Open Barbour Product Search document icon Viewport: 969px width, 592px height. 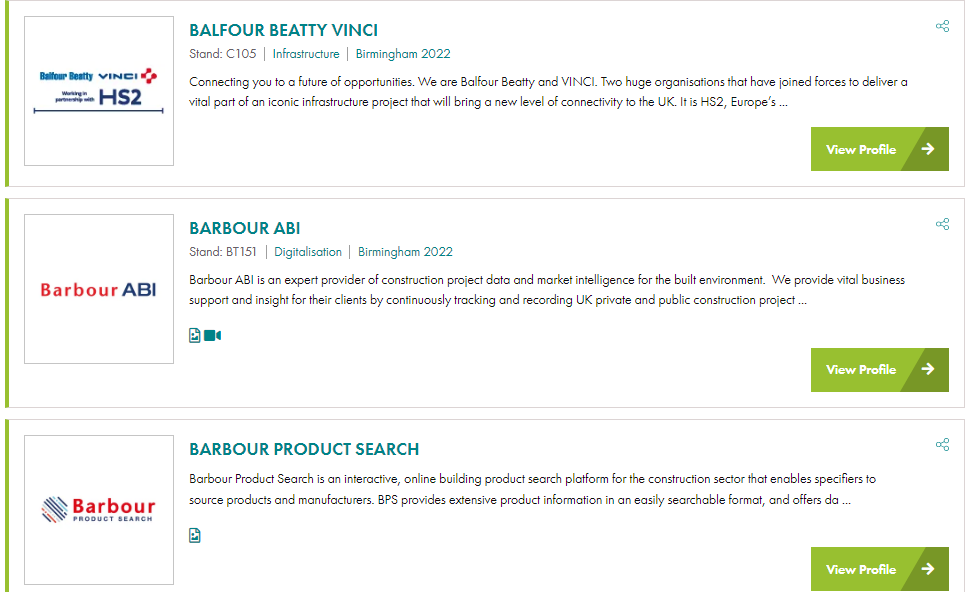point(195,535)
